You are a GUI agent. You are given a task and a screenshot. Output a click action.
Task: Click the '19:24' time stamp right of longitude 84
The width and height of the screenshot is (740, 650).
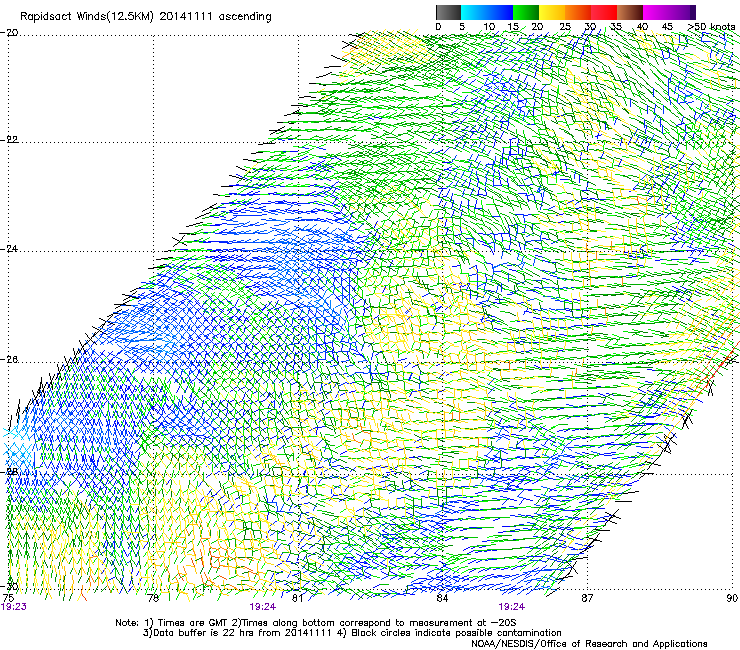coord(512,607)
